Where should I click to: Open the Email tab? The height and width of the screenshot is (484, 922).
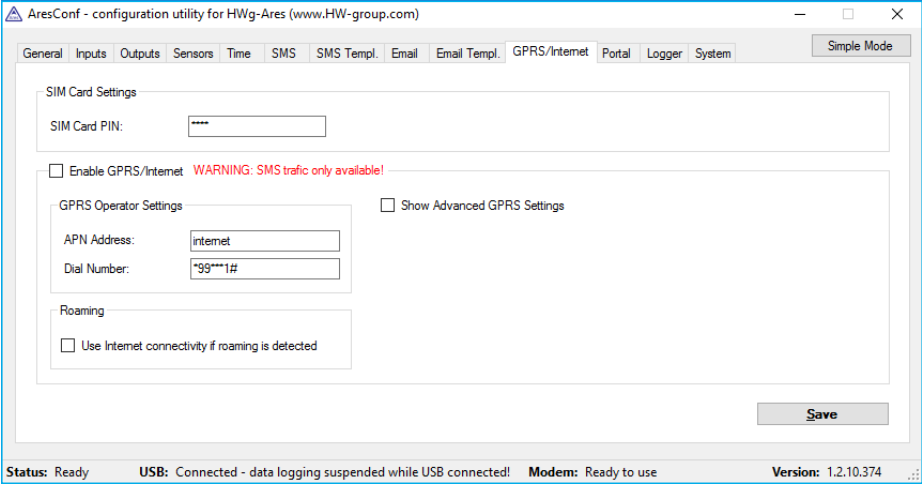point(405,54)
